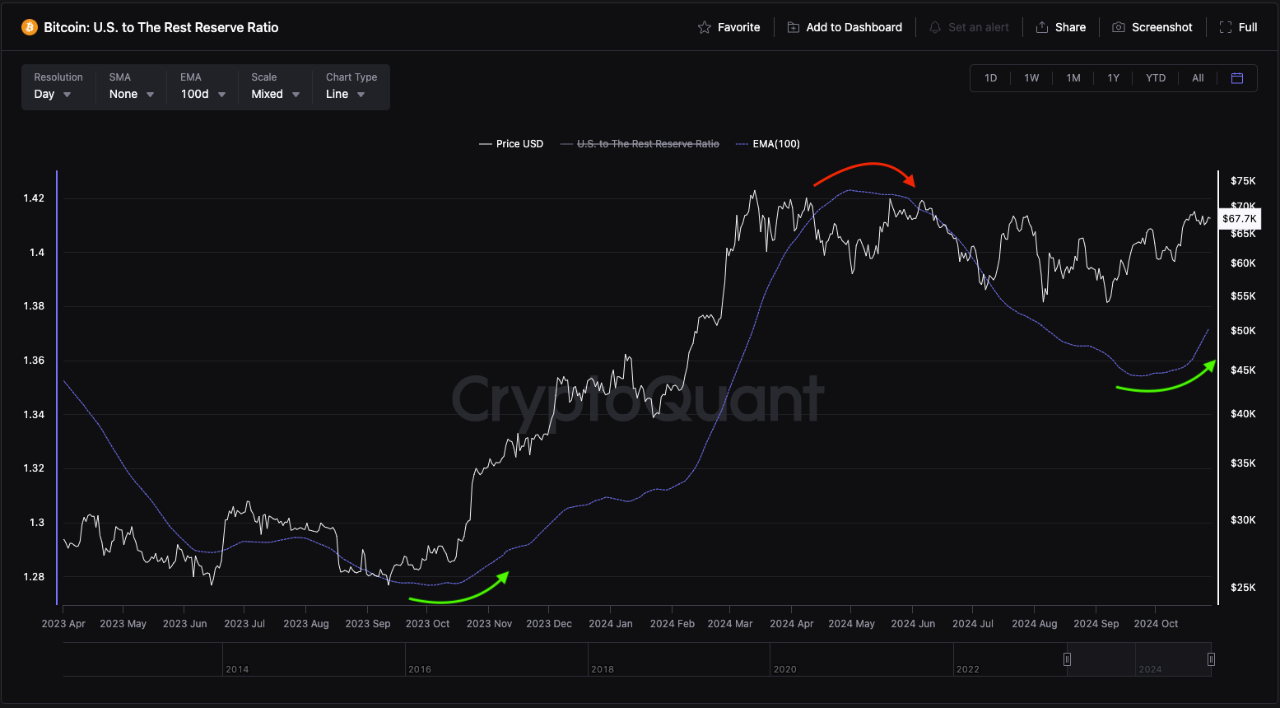Select the YTD time range tab

(1156, 77)
